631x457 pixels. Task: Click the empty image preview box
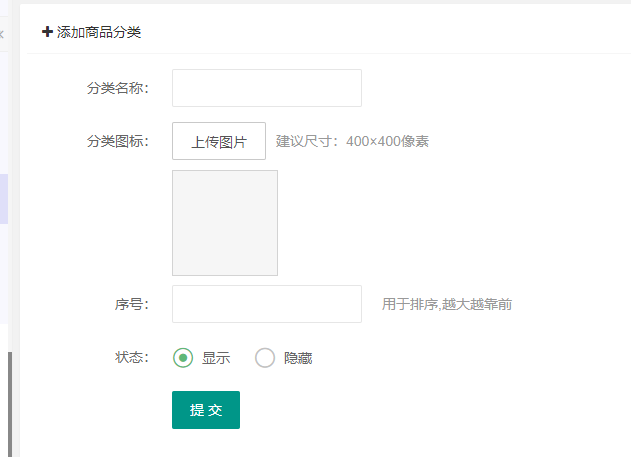[x=225, y=223]
